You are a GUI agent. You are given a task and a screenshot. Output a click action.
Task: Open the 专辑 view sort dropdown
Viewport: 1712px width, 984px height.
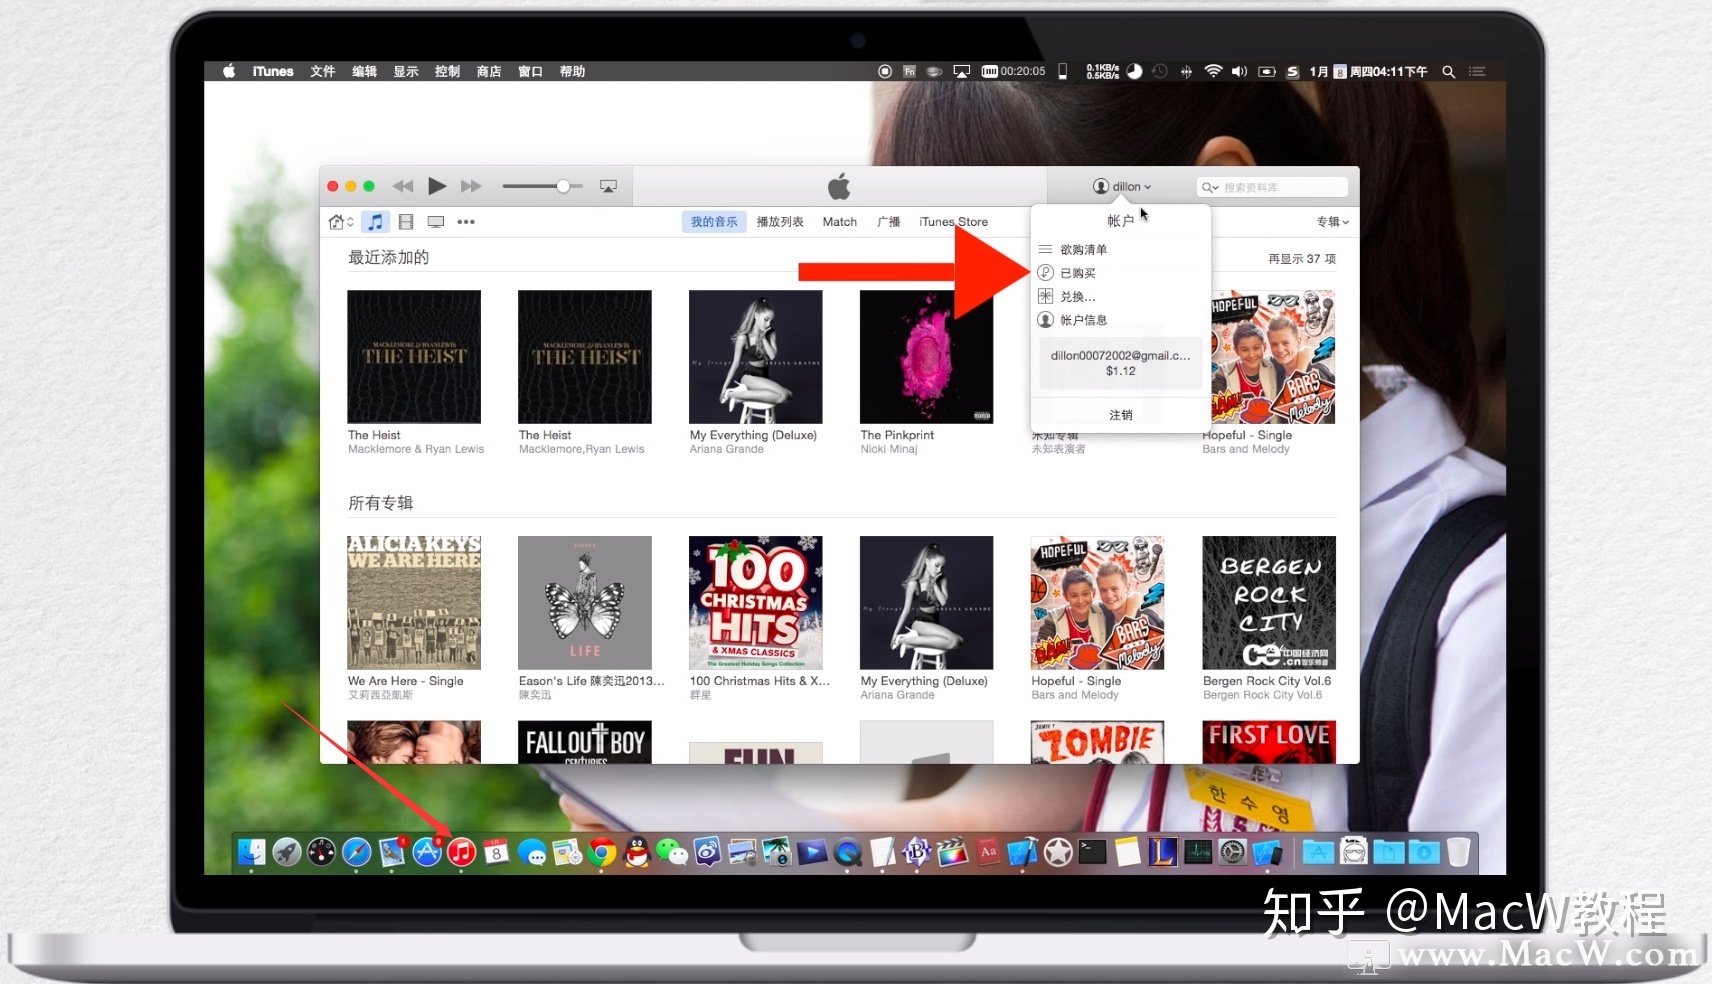pyautogui.click(x=1333, y=222)
